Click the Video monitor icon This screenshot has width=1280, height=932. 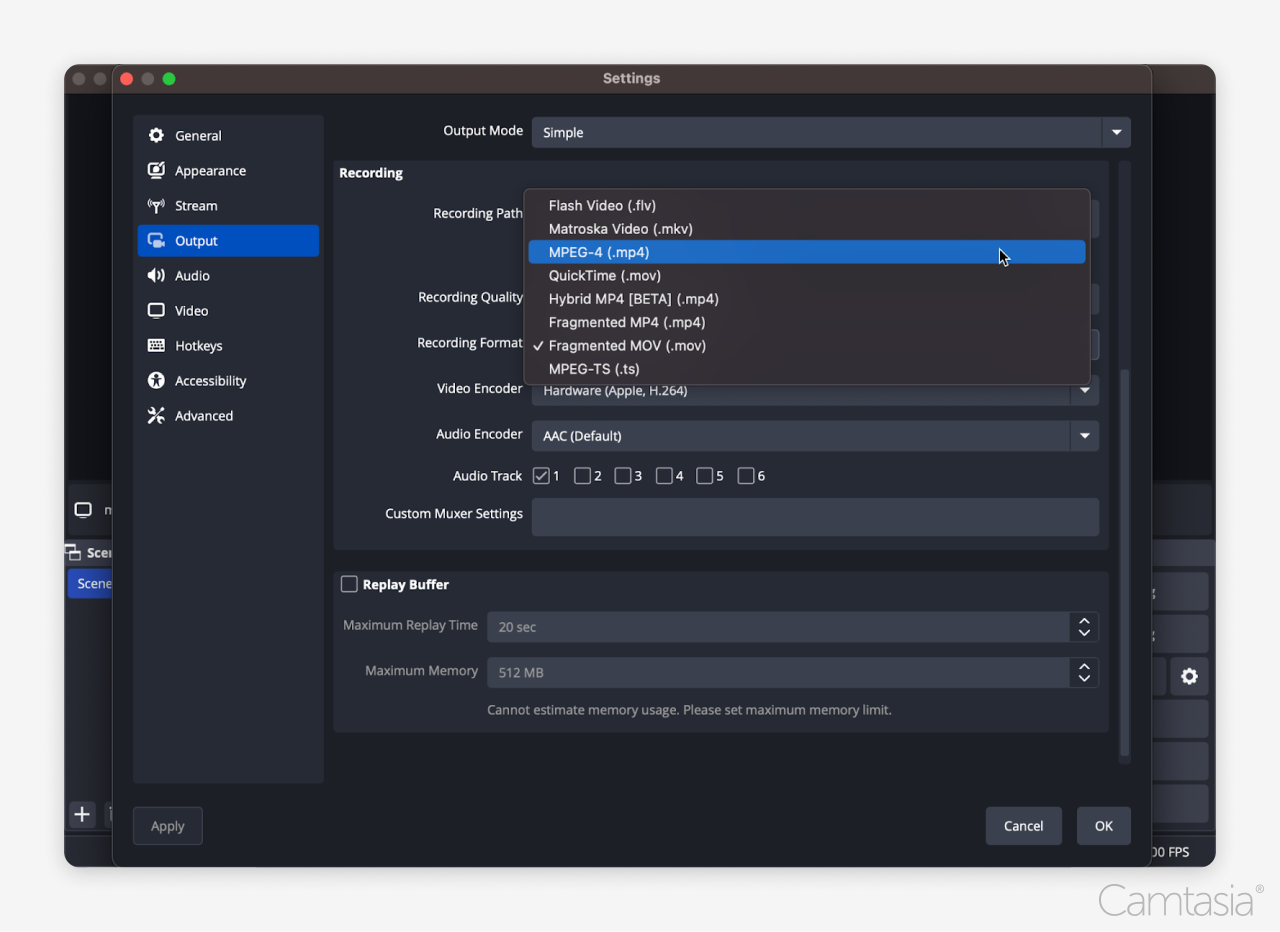[x=157, y=310]
